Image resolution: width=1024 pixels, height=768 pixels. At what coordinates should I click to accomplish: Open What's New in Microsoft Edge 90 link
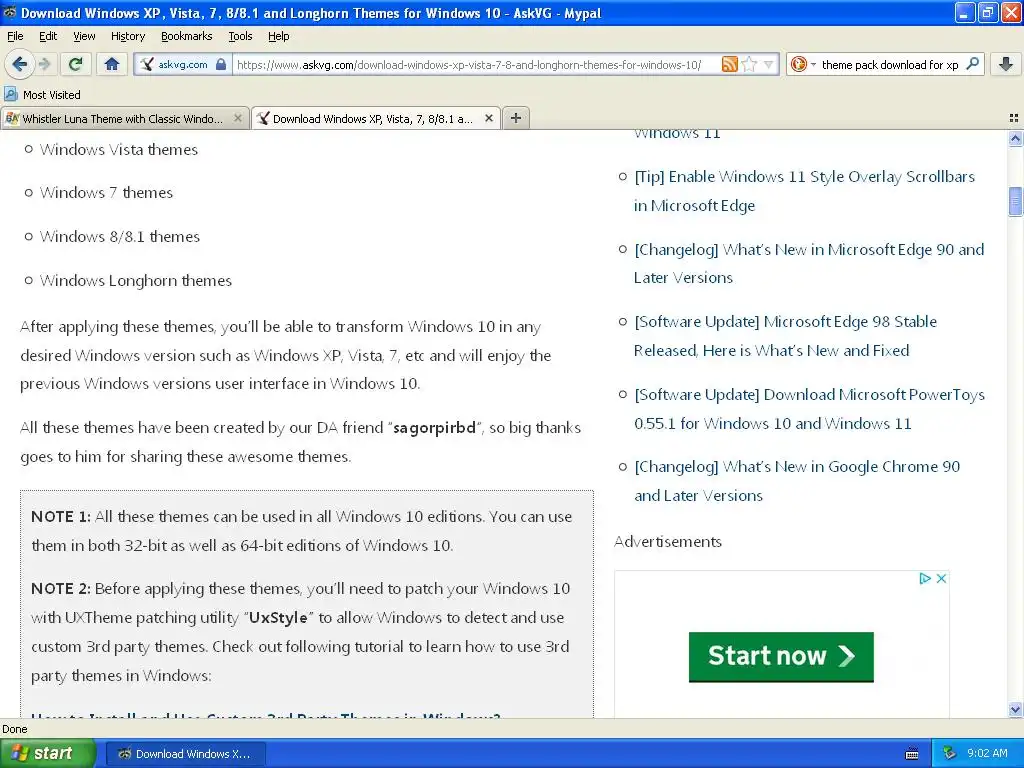point(808,263)
